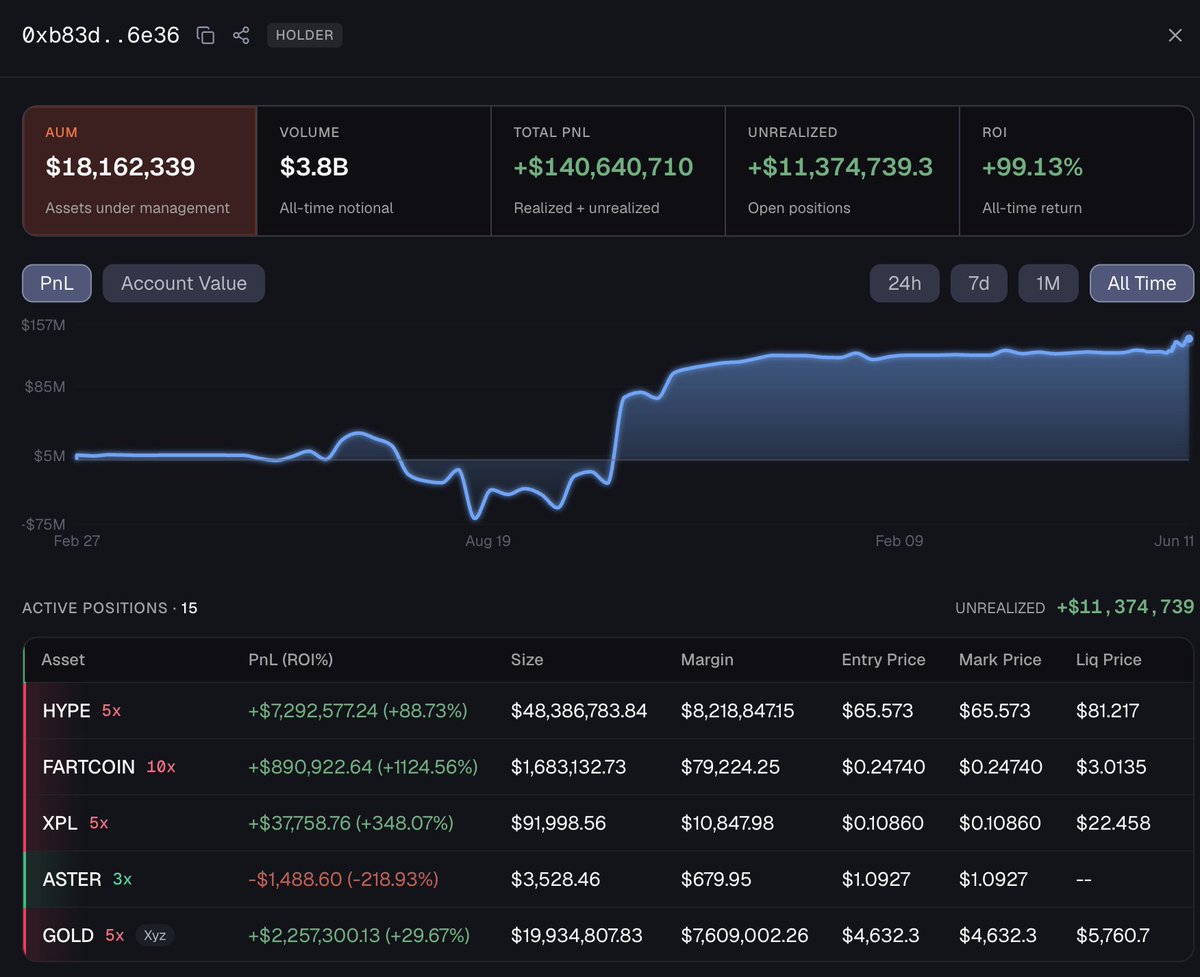Click the TOTAL PNL card

(x=608, y=171)
